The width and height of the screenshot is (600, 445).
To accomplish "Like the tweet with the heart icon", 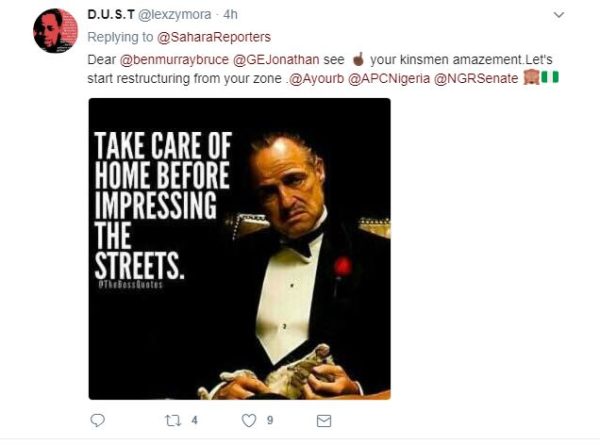I will [x=249, y=421].
